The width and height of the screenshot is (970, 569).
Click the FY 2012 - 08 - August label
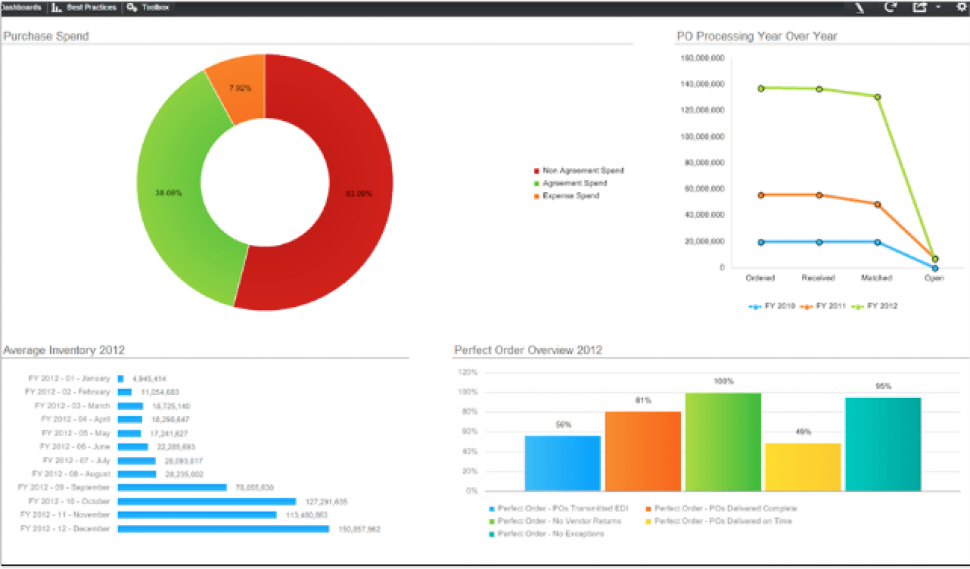point(71,474)
